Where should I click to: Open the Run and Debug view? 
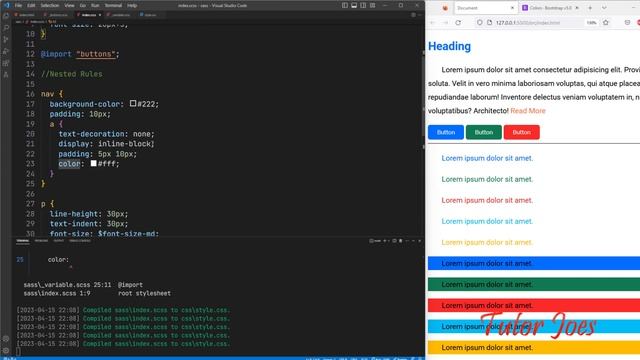[x=6, y=51]
